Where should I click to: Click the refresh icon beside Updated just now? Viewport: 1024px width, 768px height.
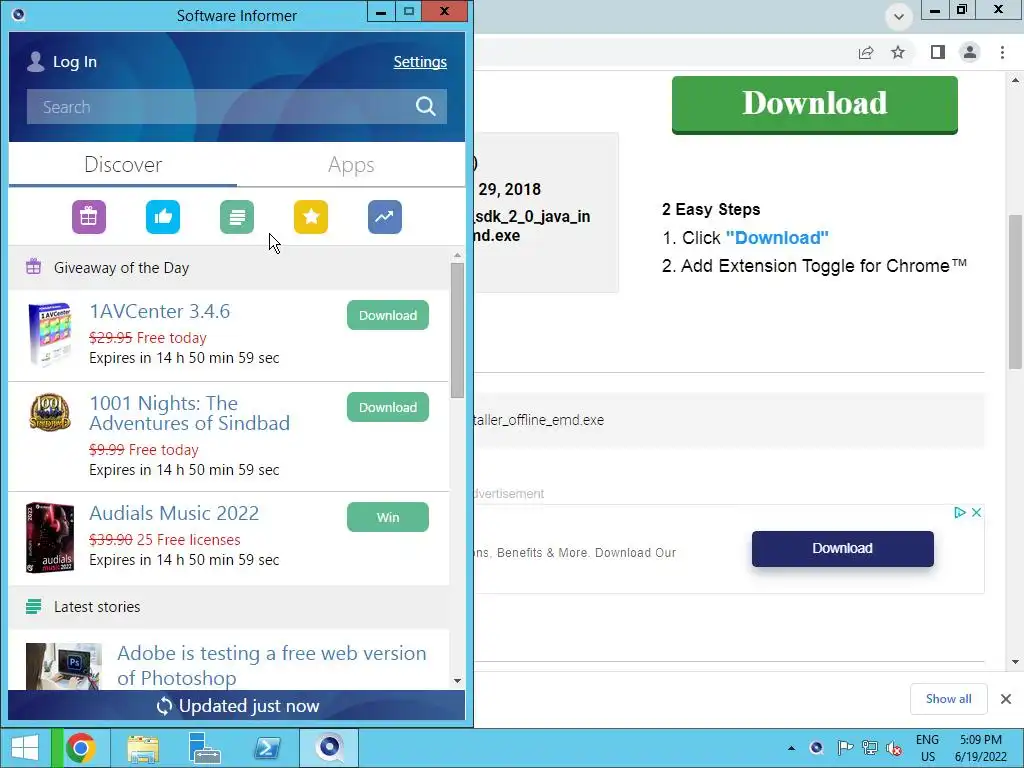click(x=165, y=706)
